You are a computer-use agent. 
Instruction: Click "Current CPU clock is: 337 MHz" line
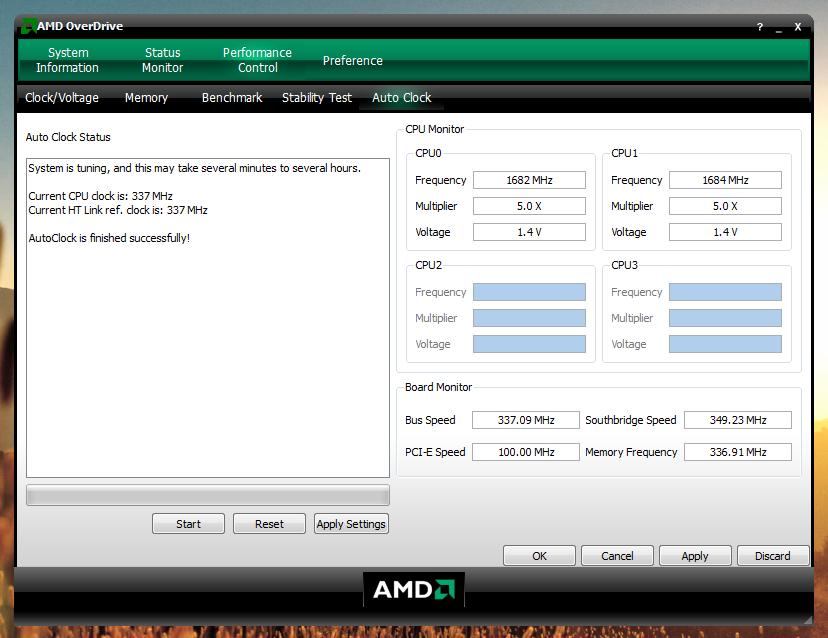(x=100, y=196)
